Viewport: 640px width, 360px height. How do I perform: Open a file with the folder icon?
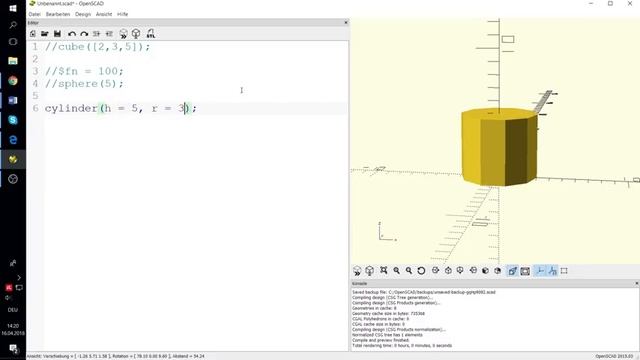click(x=44, y=34)
